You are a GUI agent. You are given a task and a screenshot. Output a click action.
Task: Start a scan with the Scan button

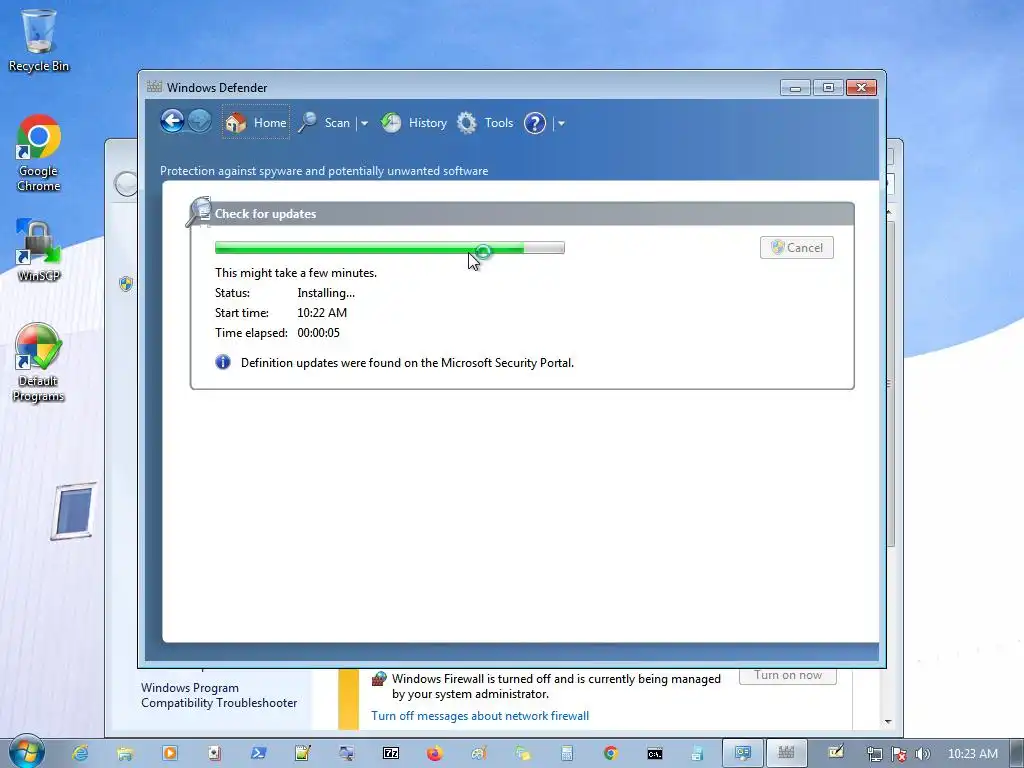(325, 123)
